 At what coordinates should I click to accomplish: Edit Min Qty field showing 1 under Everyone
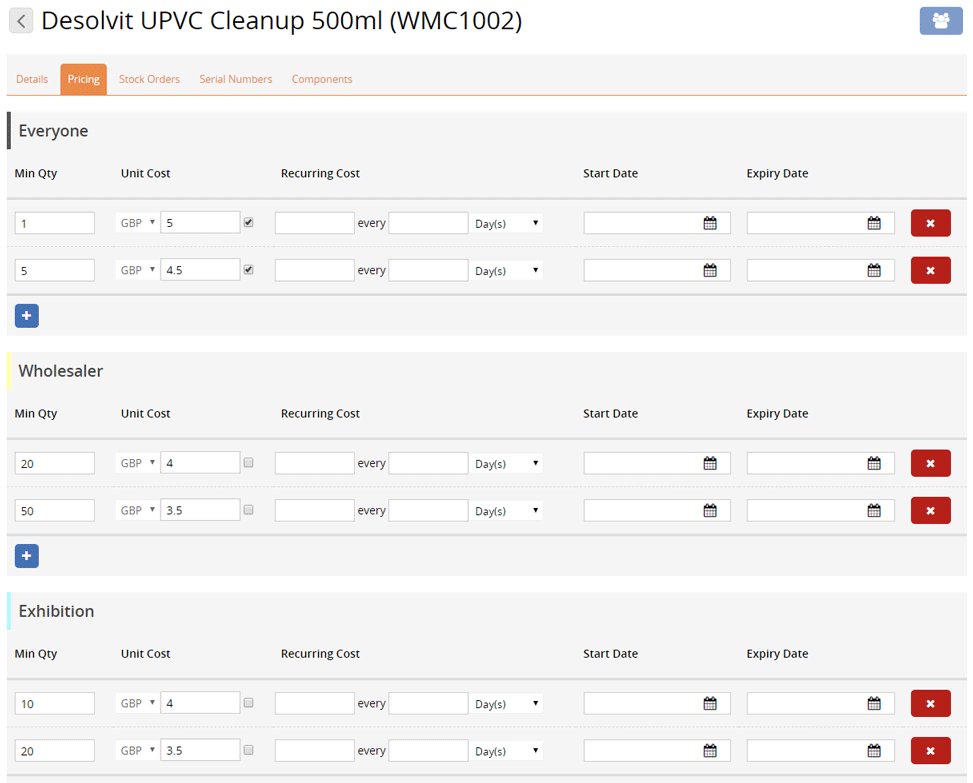(x=55, y=223)
